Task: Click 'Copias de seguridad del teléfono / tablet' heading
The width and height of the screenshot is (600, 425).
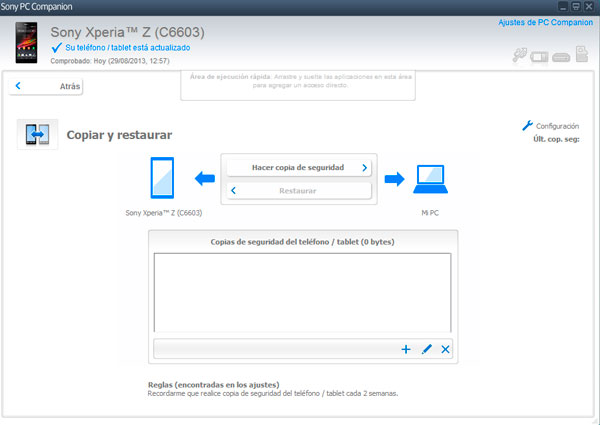Action: point(302,242)
